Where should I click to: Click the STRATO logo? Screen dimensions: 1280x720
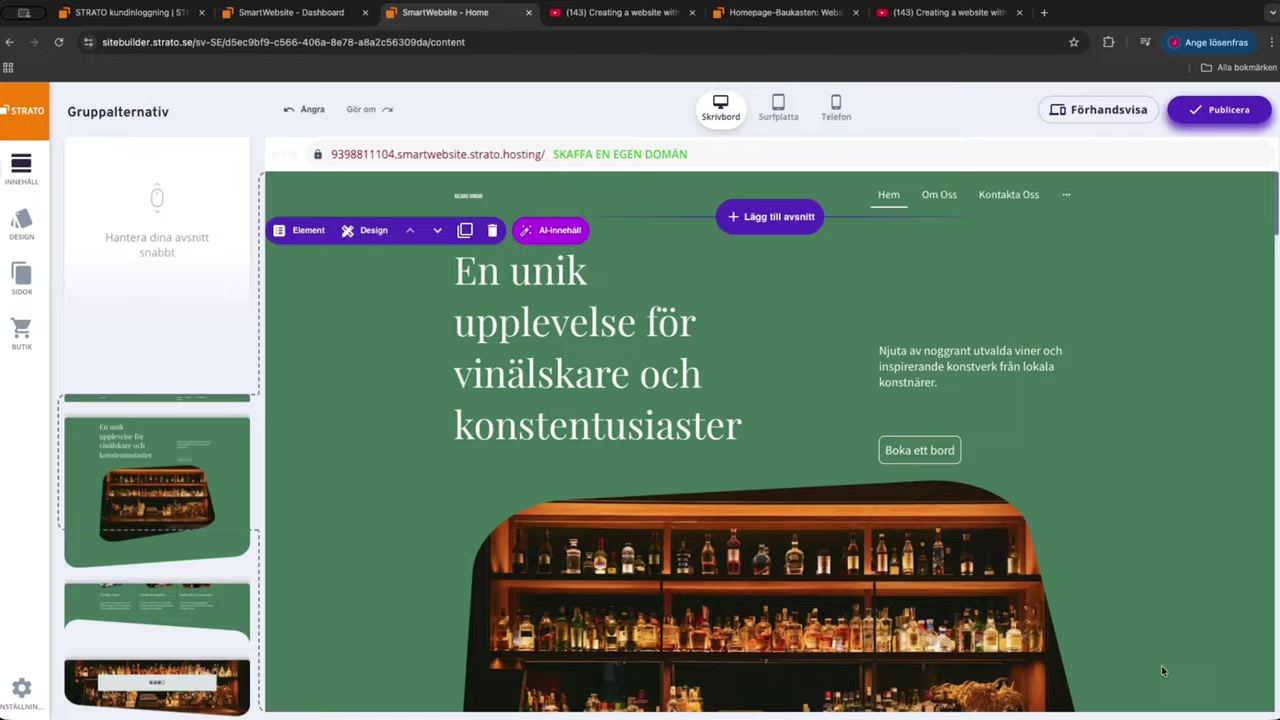point(24,111)
